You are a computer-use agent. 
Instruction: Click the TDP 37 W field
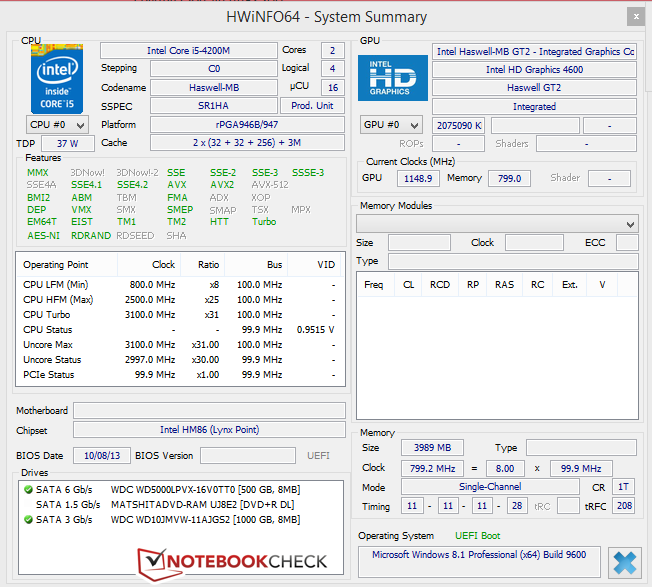click(x=68, y=143)
